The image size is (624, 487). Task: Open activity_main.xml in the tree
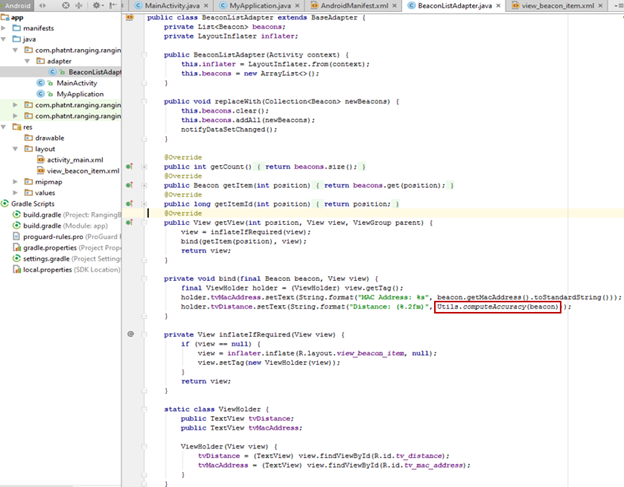[x=75, y=160]
